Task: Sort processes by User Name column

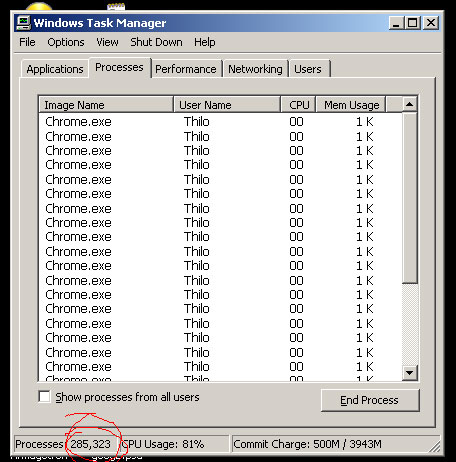Action: point(227,105)
